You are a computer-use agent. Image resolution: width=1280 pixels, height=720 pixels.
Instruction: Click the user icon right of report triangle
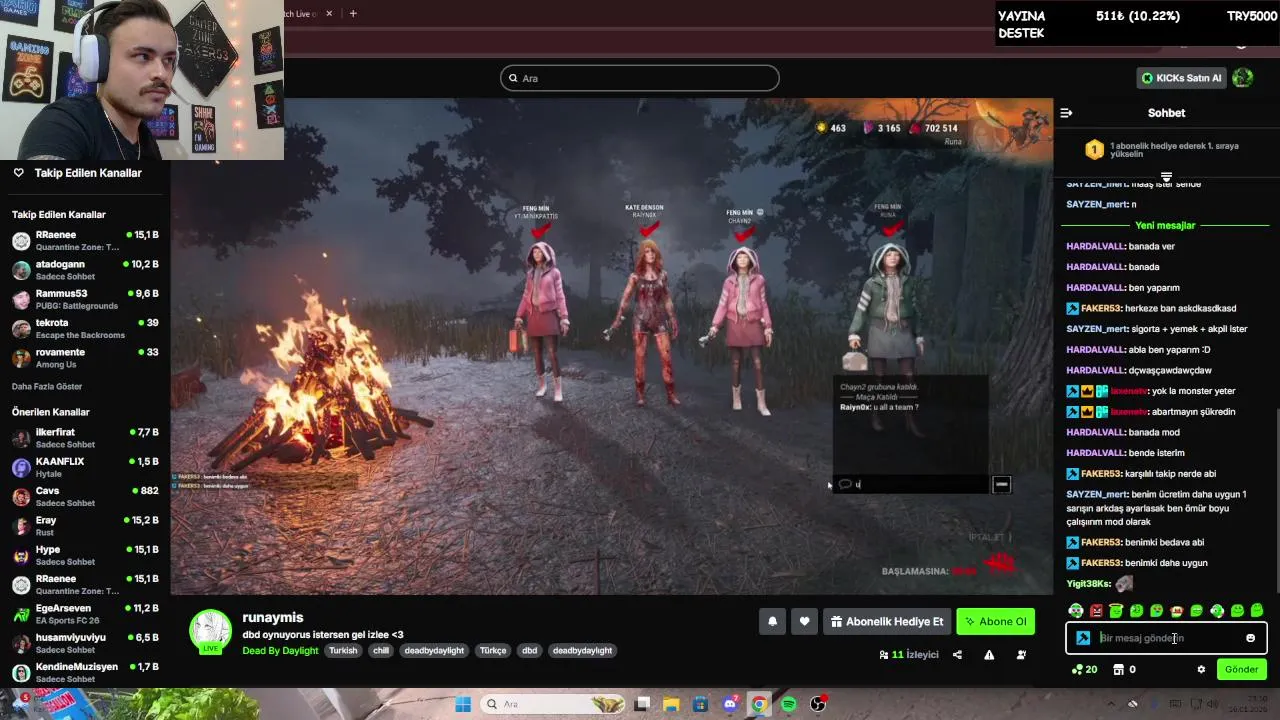(1021, 655)
